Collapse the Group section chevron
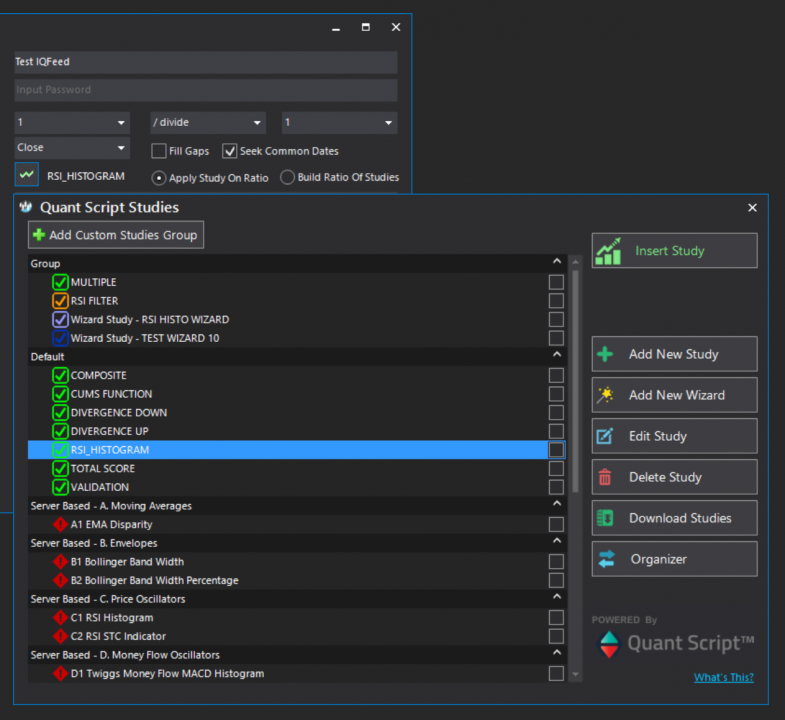 (x=557, y=261)
